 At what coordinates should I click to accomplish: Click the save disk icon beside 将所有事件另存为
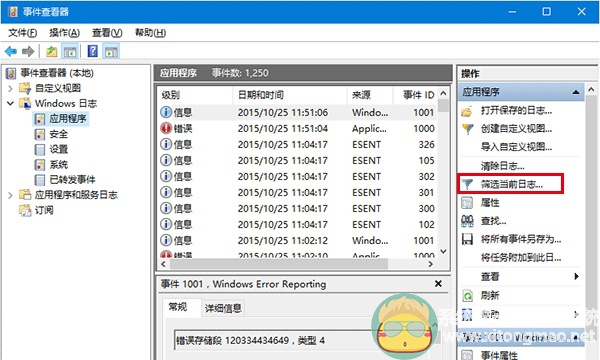click(467, 239)
